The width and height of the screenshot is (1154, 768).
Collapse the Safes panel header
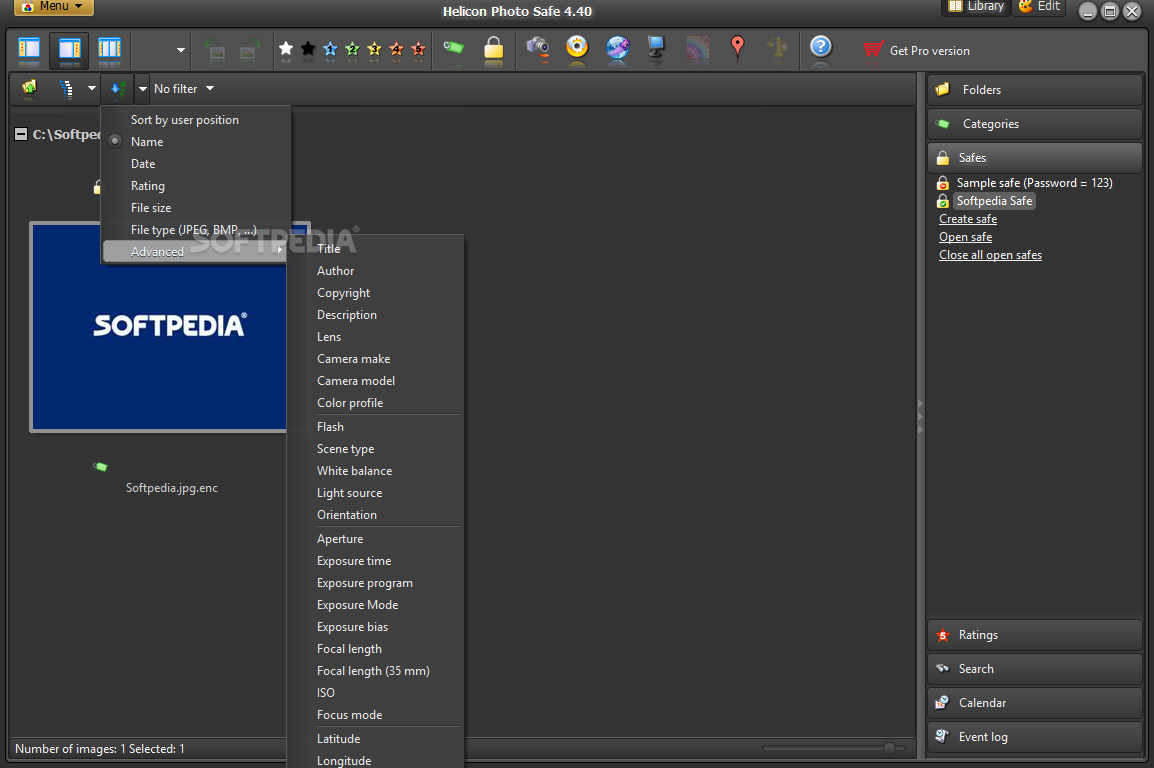click(x=1035, y=157)
